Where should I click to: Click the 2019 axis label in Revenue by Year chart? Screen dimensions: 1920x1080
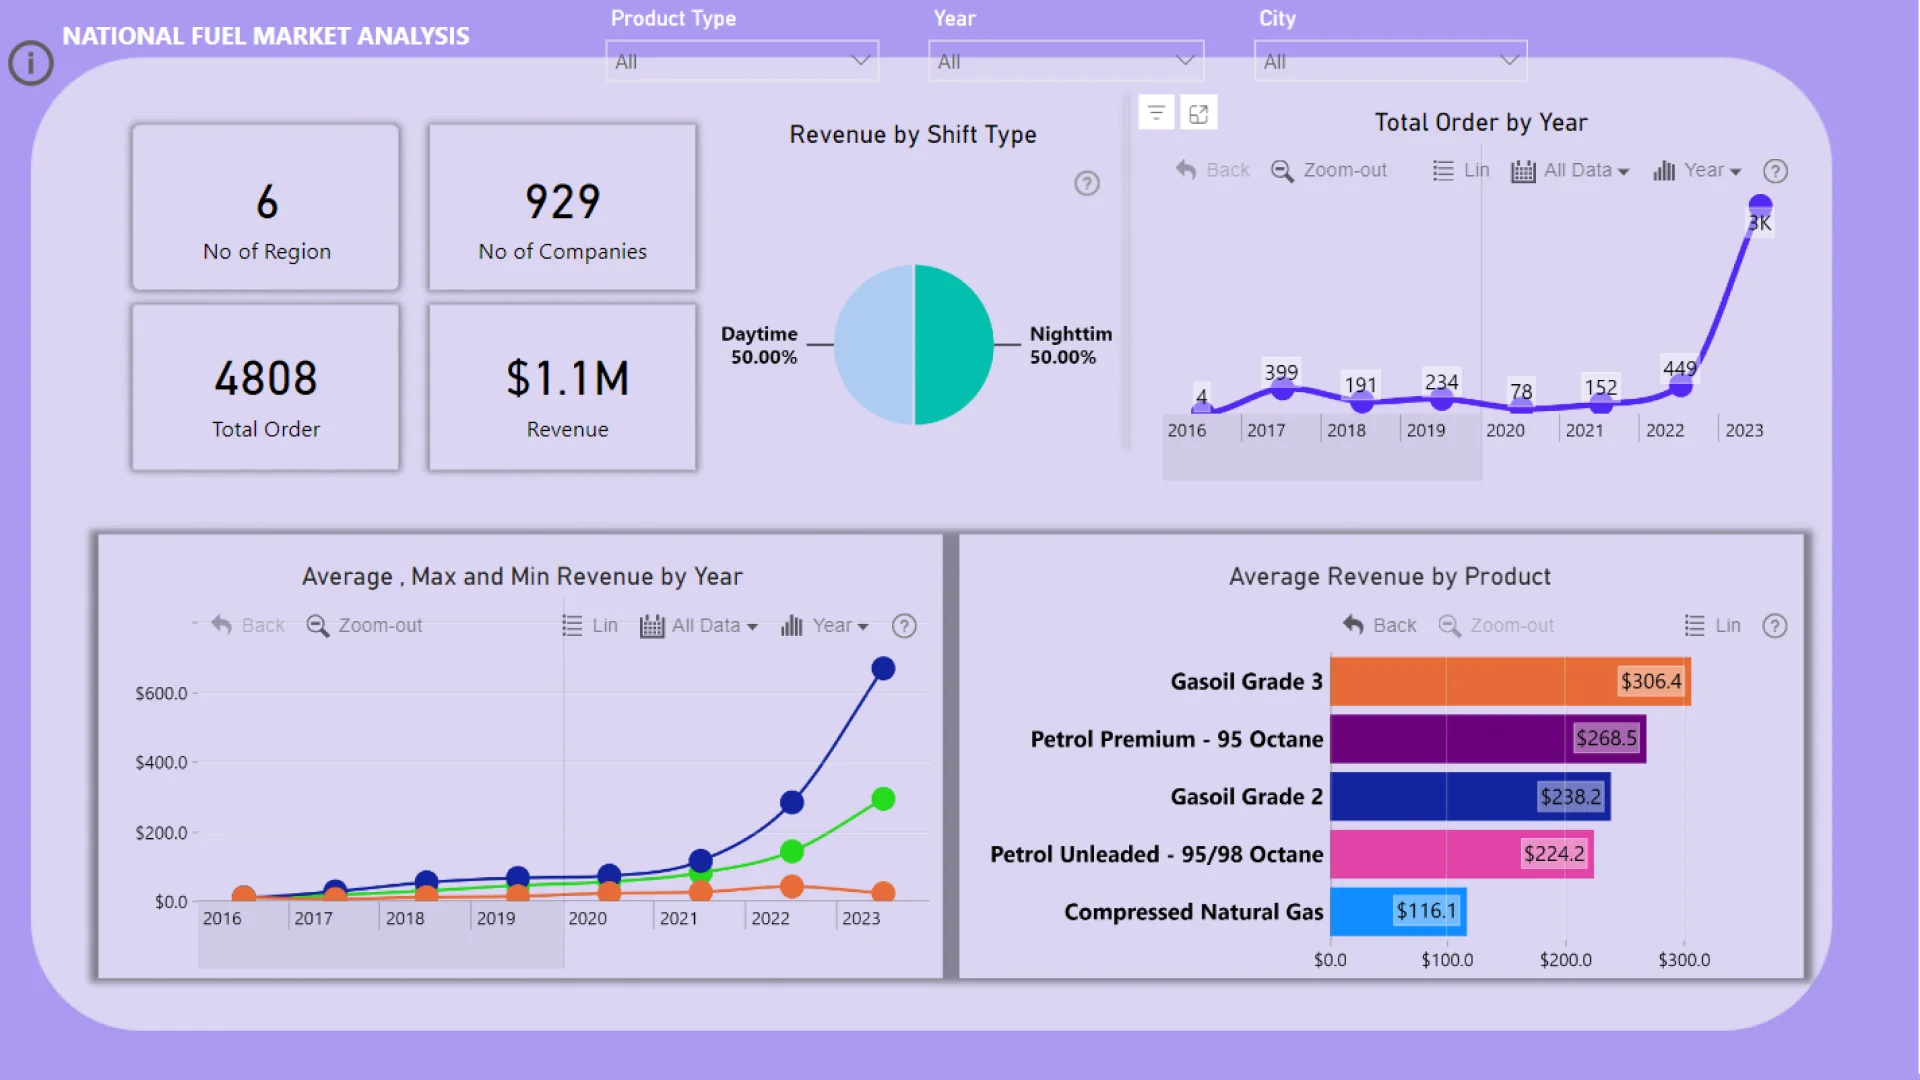coord(496,918)
